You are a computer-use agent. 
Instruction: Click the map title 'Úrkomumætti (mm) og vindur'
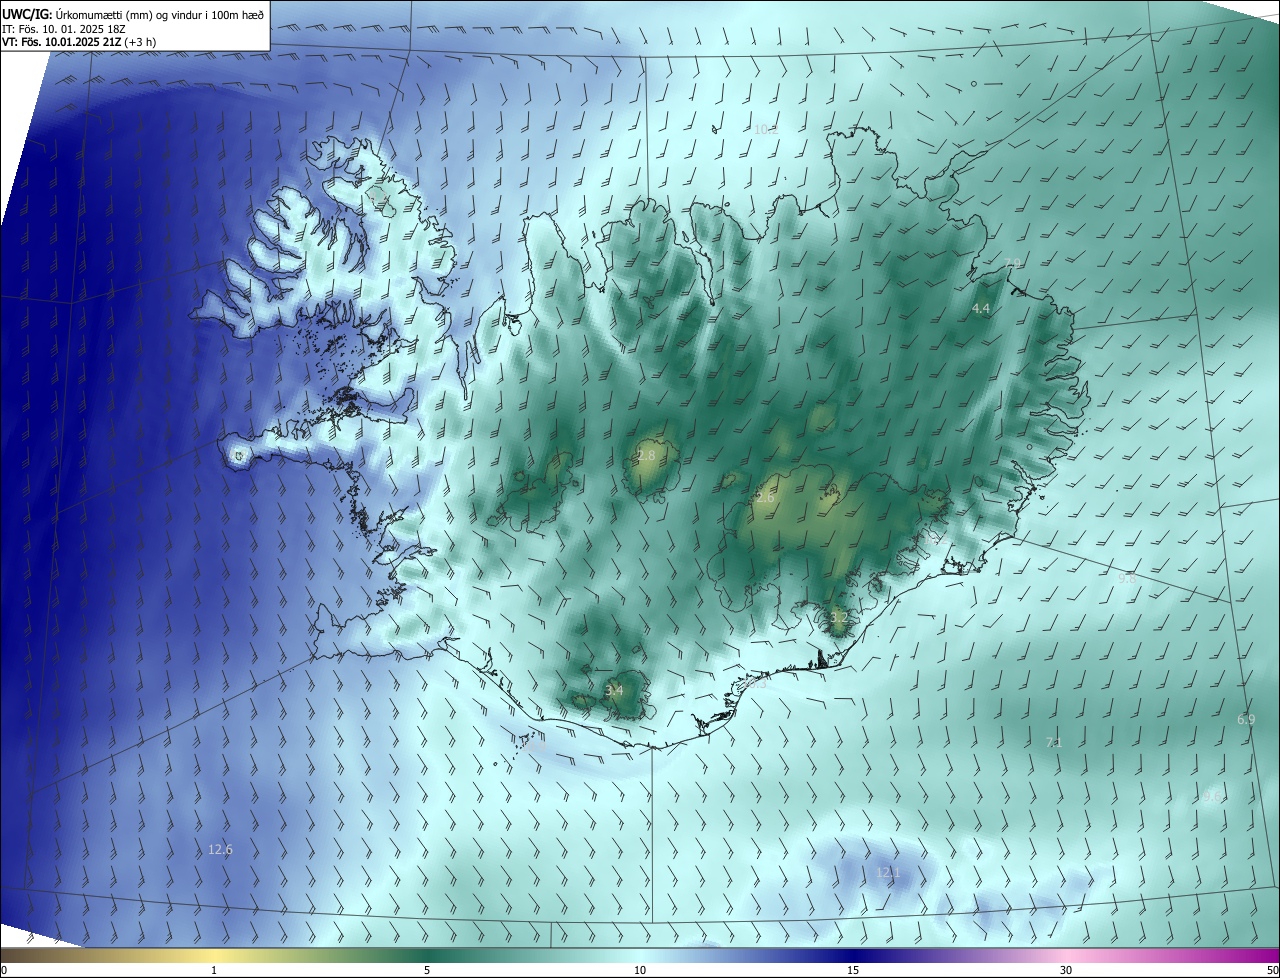pos(131,13)
